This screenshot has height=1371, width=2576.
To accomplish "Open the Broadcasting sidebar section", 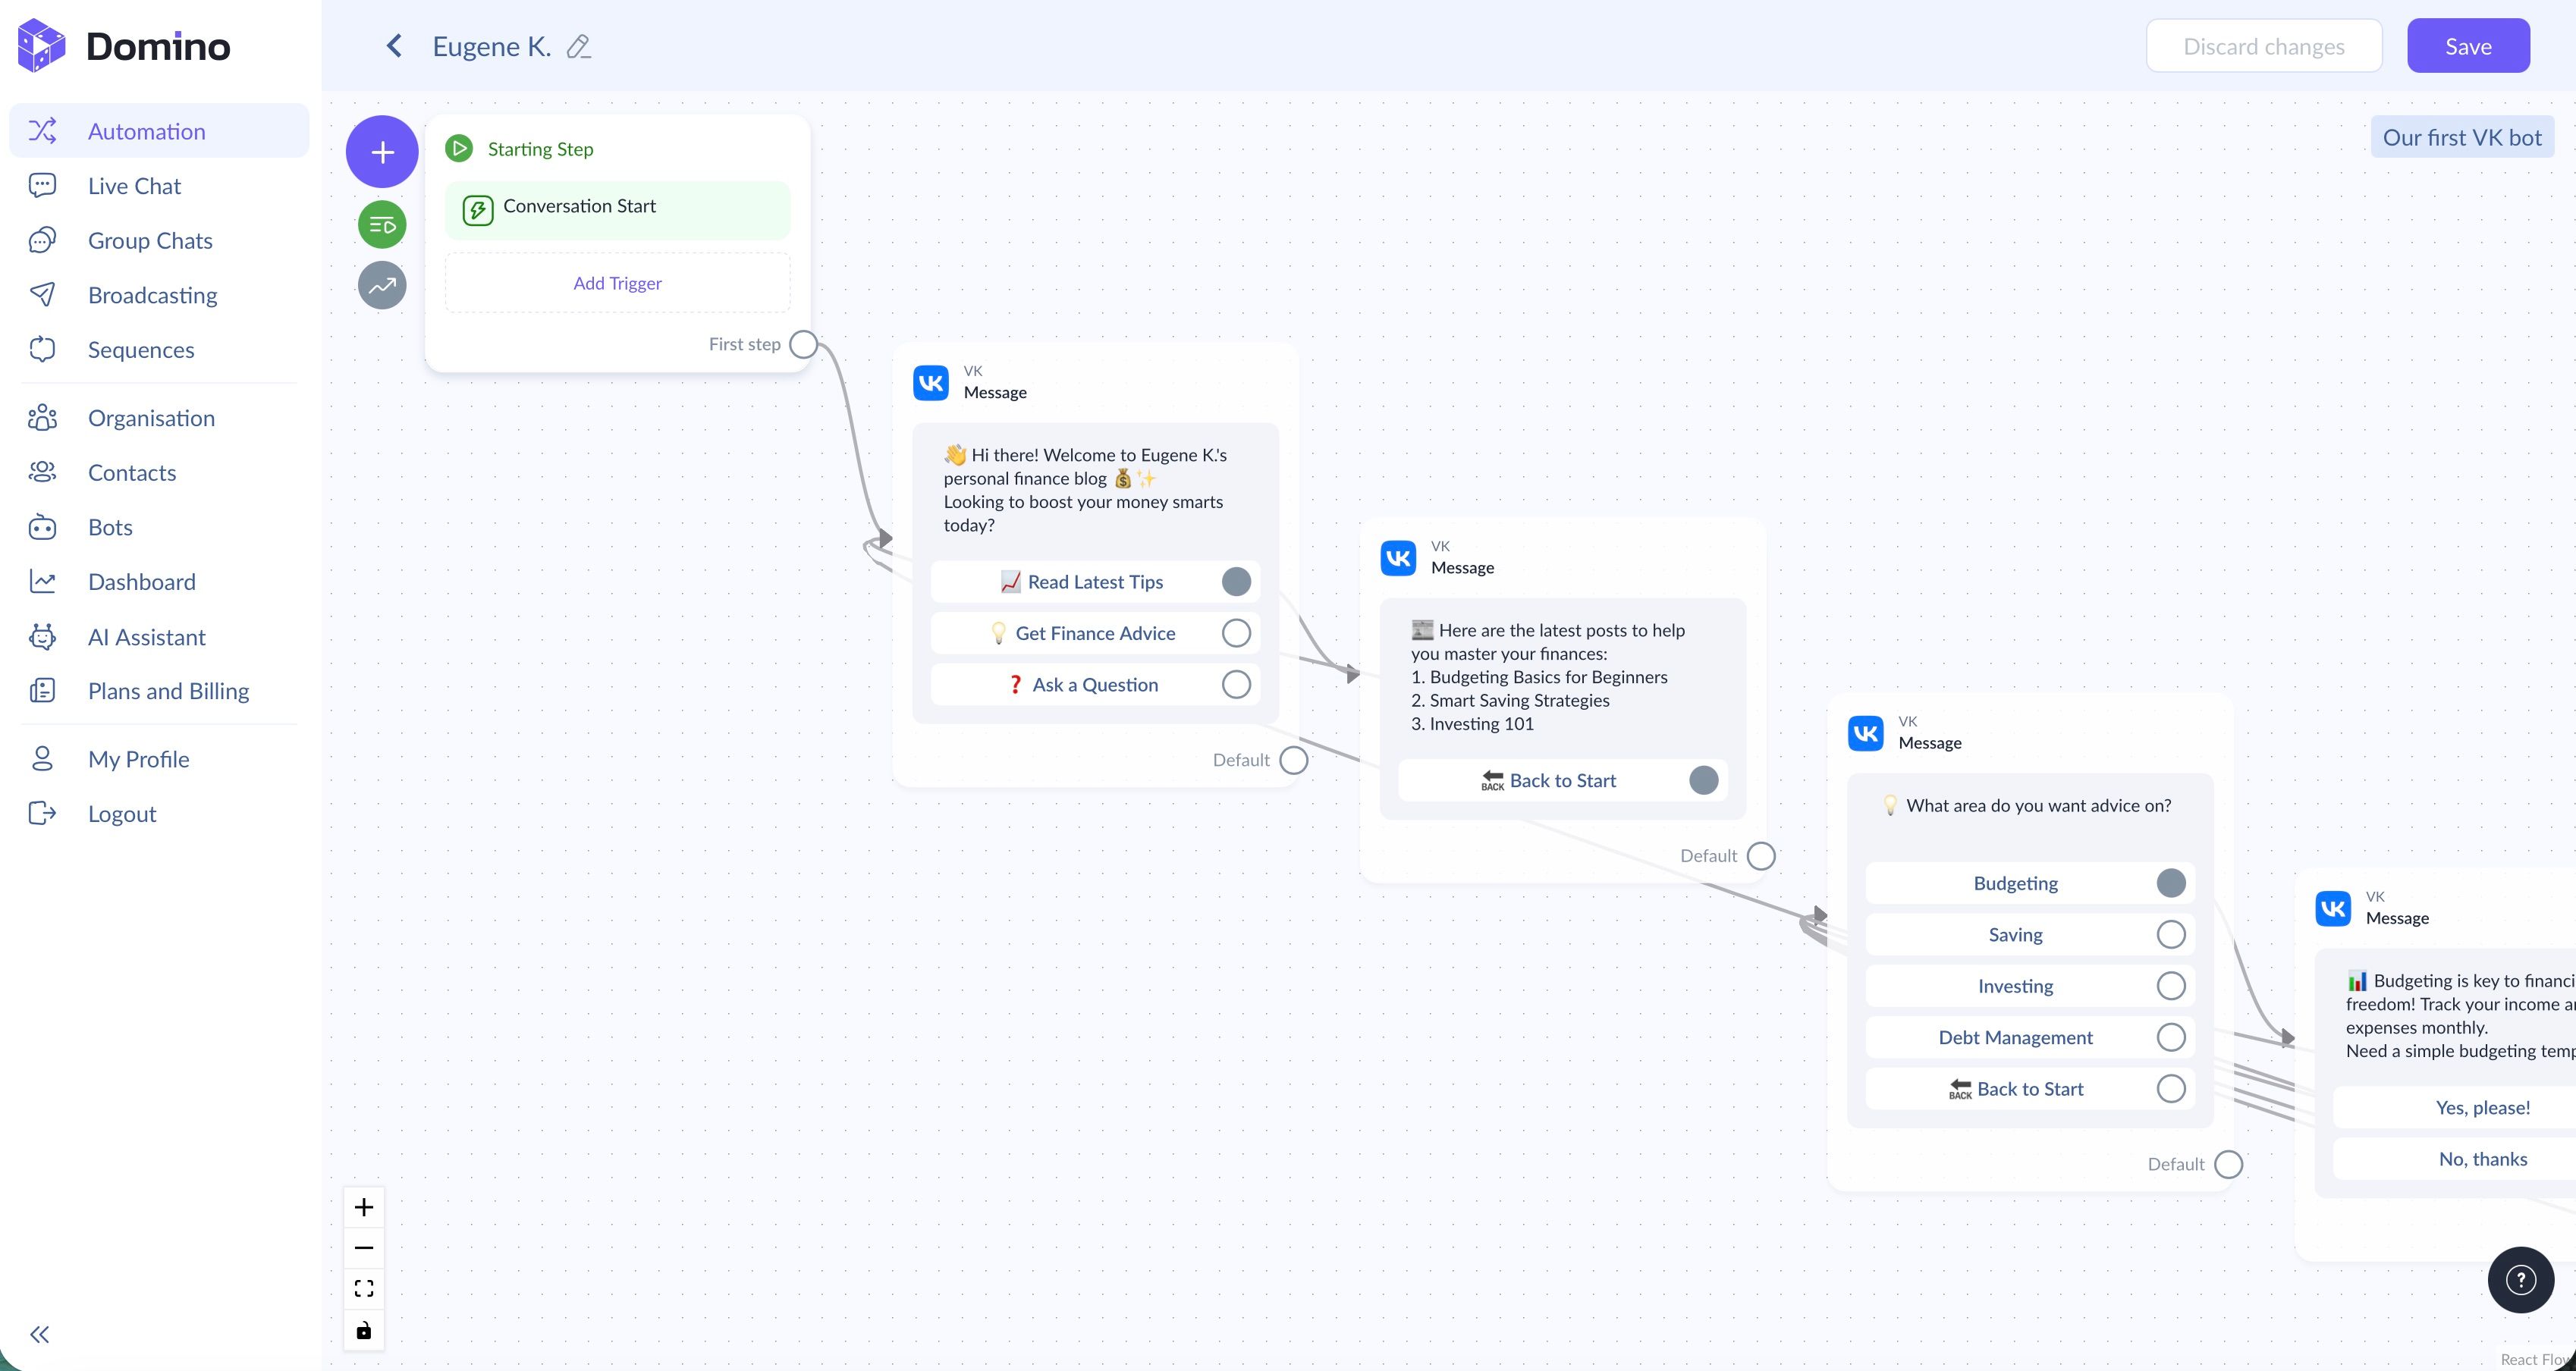I will pyautogui.click(x=152, y=295).
